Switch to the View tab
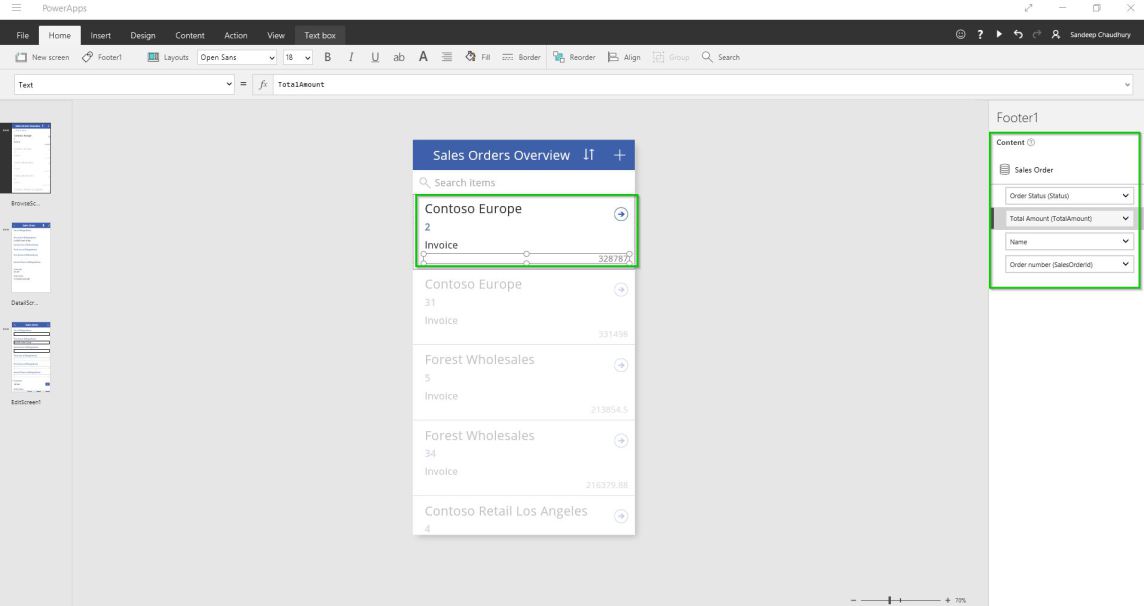This screenshot has width=1144, height=606. [x=276, y=35]
